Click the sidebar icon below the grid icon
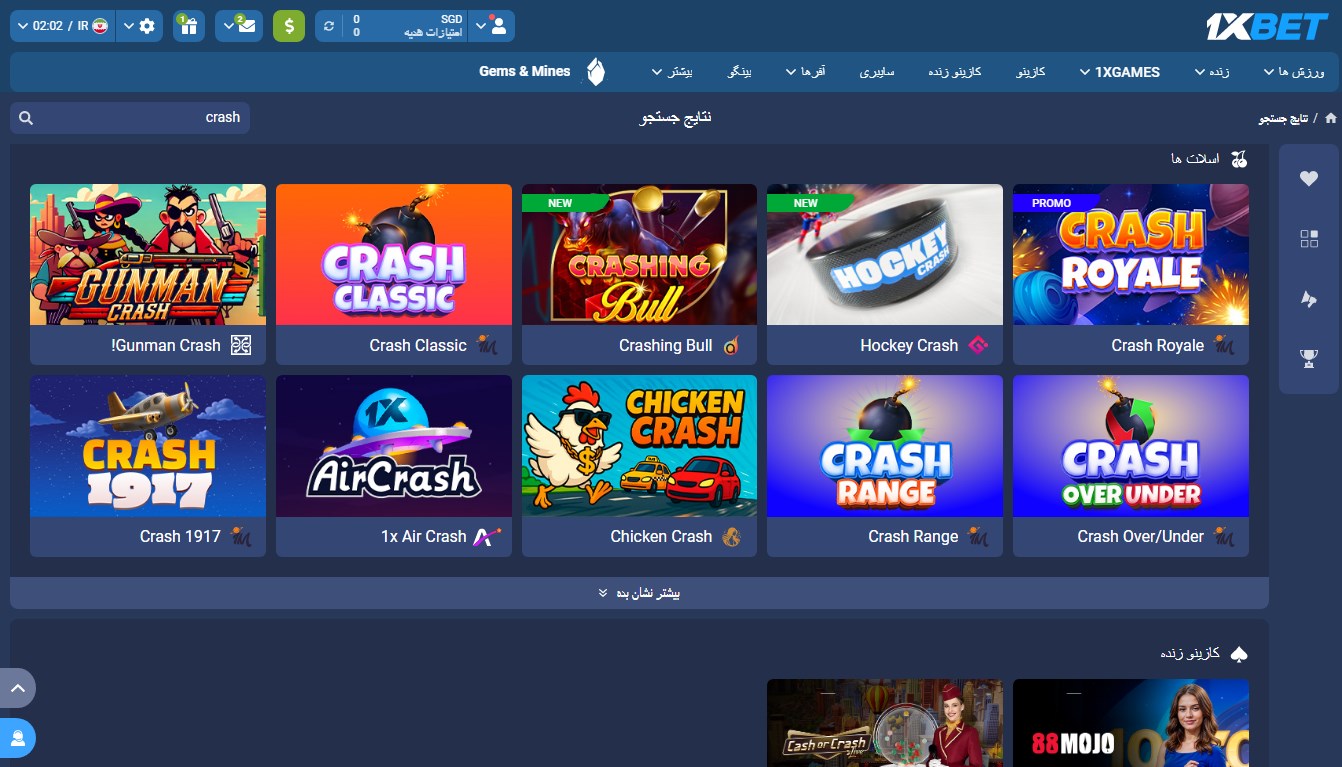The image size is (1342, 767). click(x=1309, y=298)
